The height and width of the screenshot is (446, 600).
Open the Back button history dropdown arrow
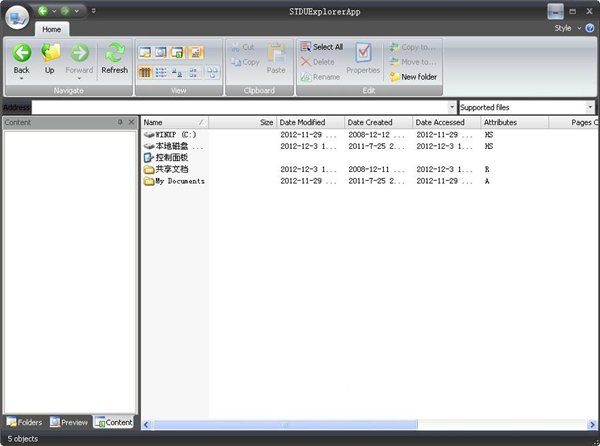pos(21,78)
